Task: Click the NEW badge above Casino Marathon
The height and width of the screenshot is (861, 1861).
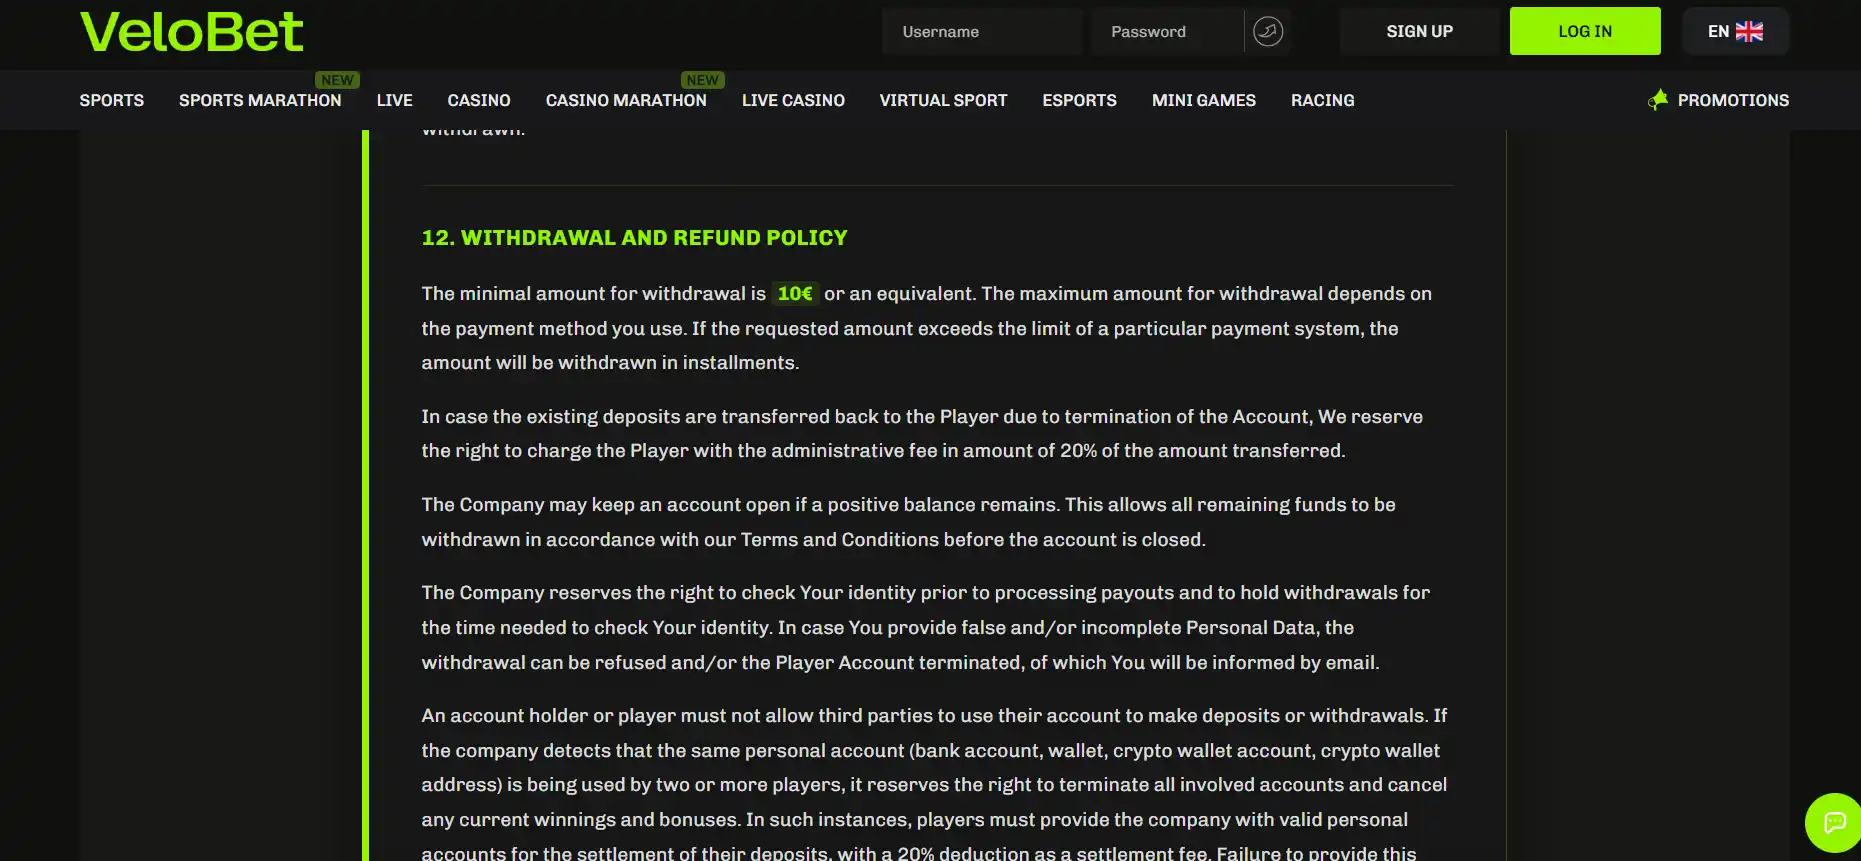Action: 702,80
